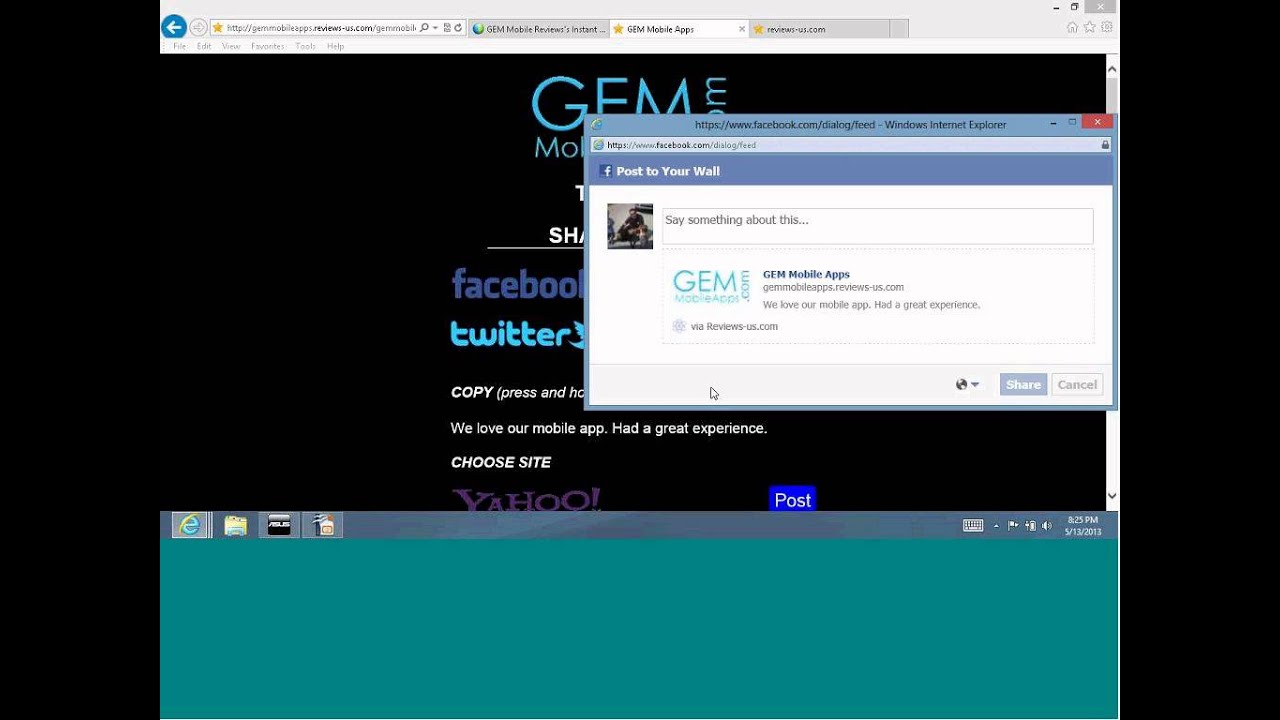The image size is (1280, 720).
Task: Click the lock security icon in popup address bar
Action: point(1105,145)
